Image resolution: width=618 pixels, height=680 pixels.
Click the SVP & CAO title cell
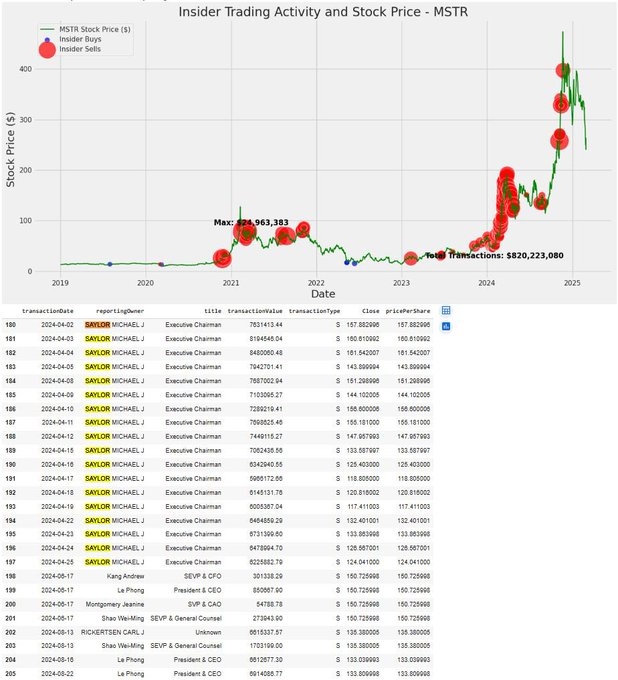pos(204,605)
